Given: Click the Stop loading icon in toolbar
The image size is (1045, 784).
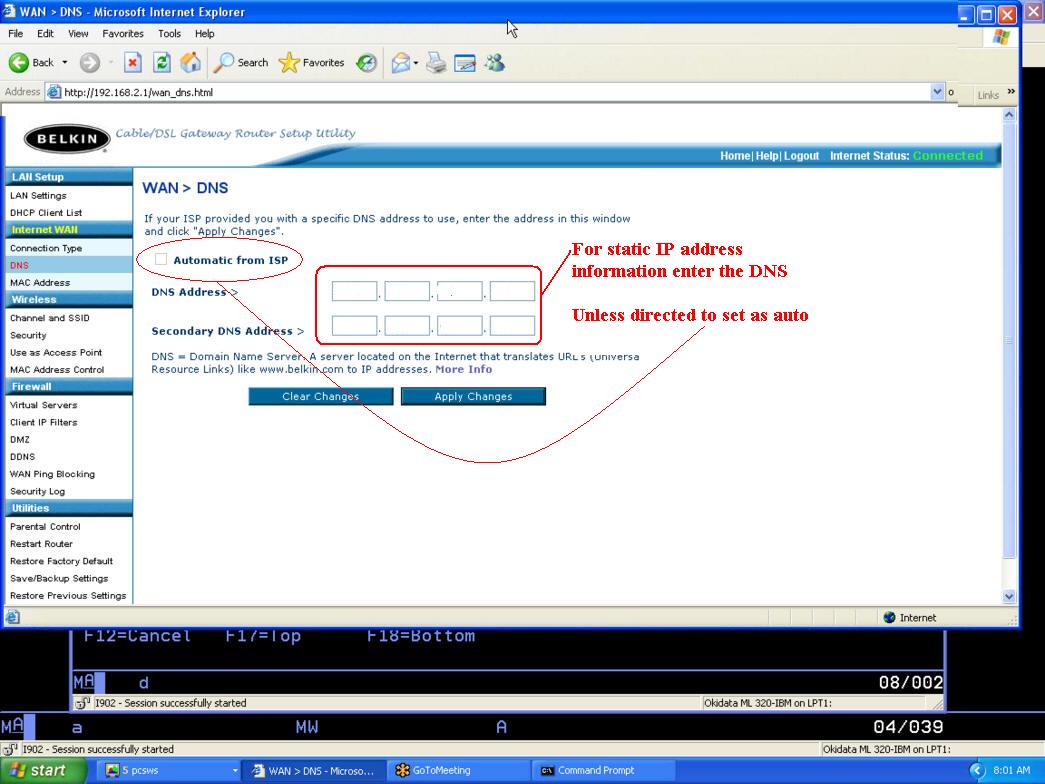Looking at the screenshot, I should pyautogui.click(x=133, y=63).
